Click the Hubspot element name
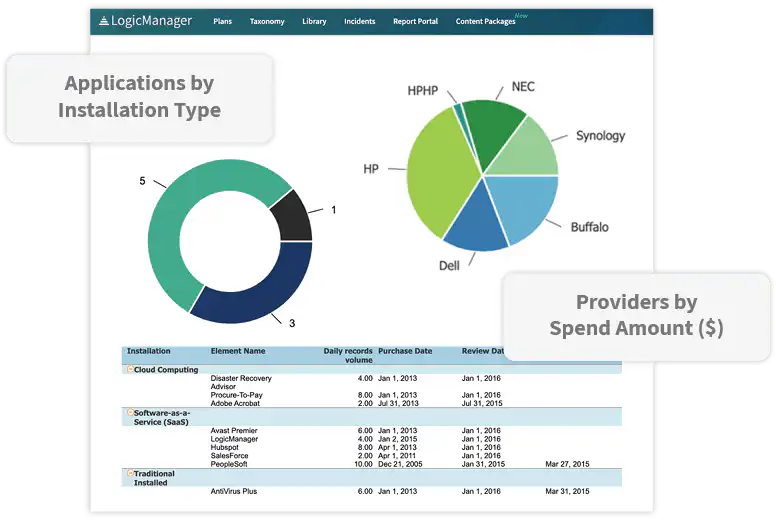The width and height of the screenshot is (776, 520). [x=225, y=447]
